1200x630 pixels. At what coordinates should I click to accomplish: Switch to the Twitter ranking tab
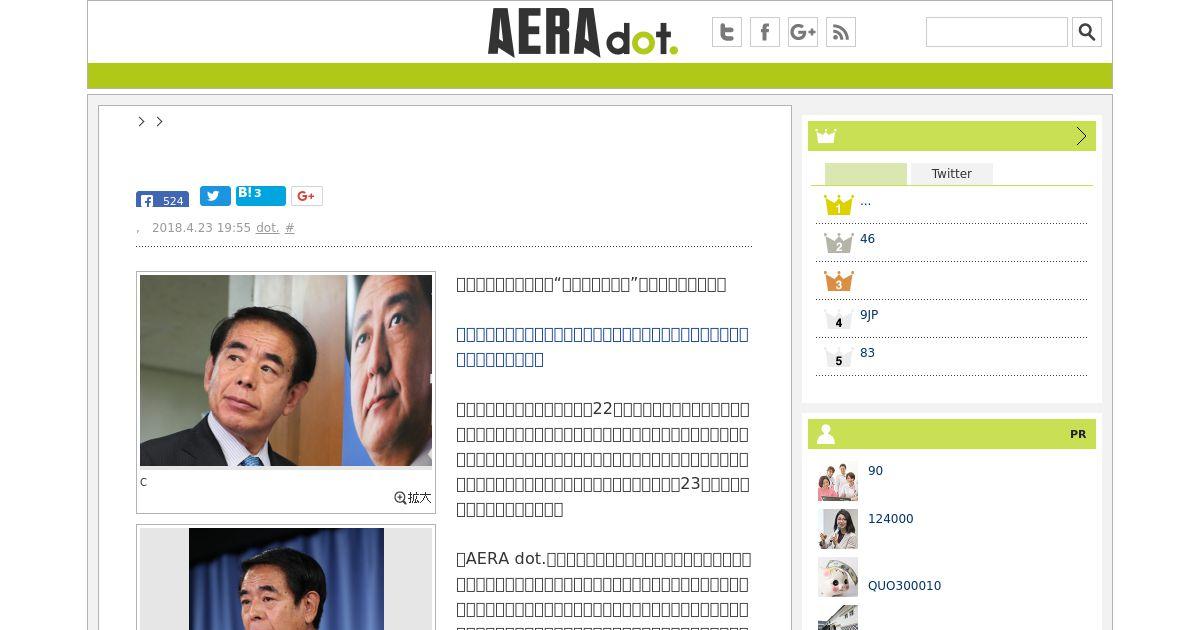[952, 174]
